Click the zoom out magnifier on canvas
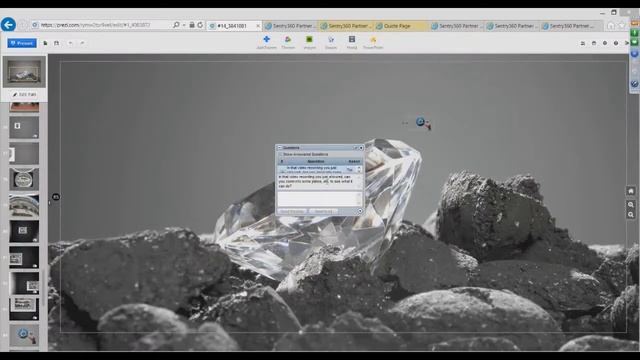Viewport: 640px width, 360px height. 631,215
